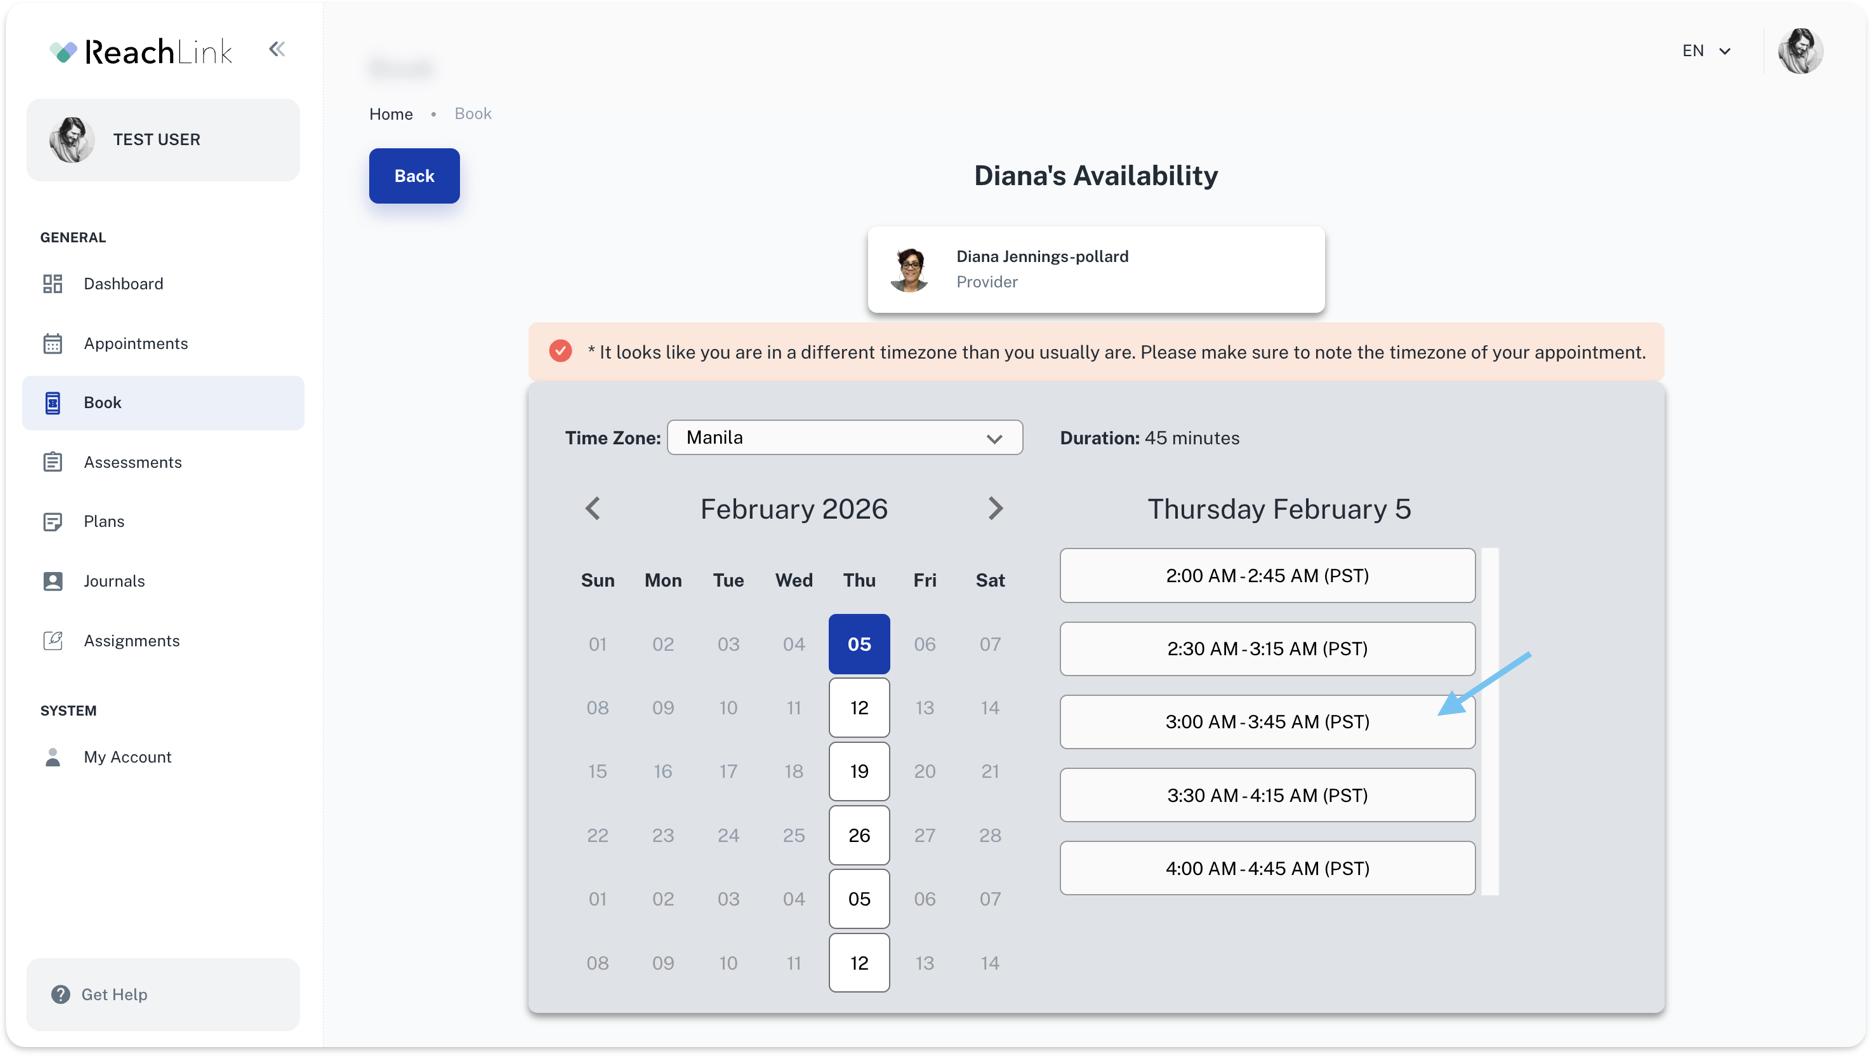Click the time slots list scrollbar
1872x1058 pixels.
point(1490,720)
